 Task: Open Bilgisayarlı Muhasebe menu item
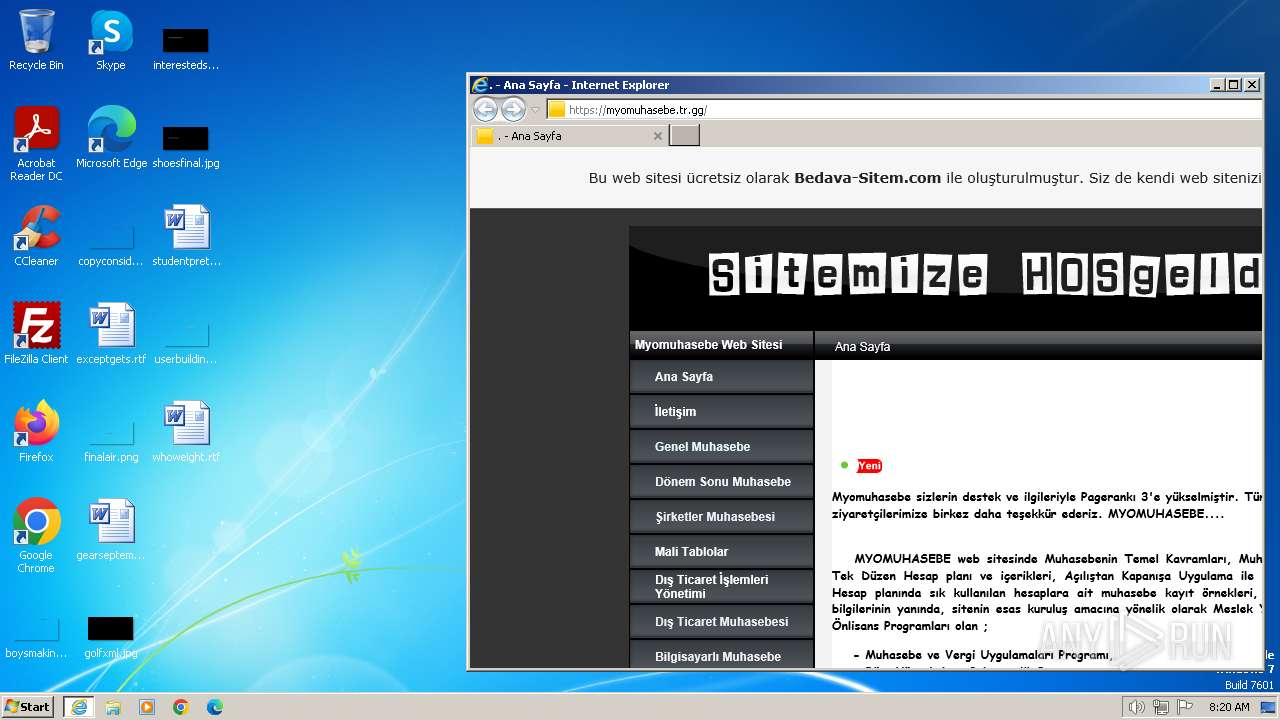coord(721,656)
